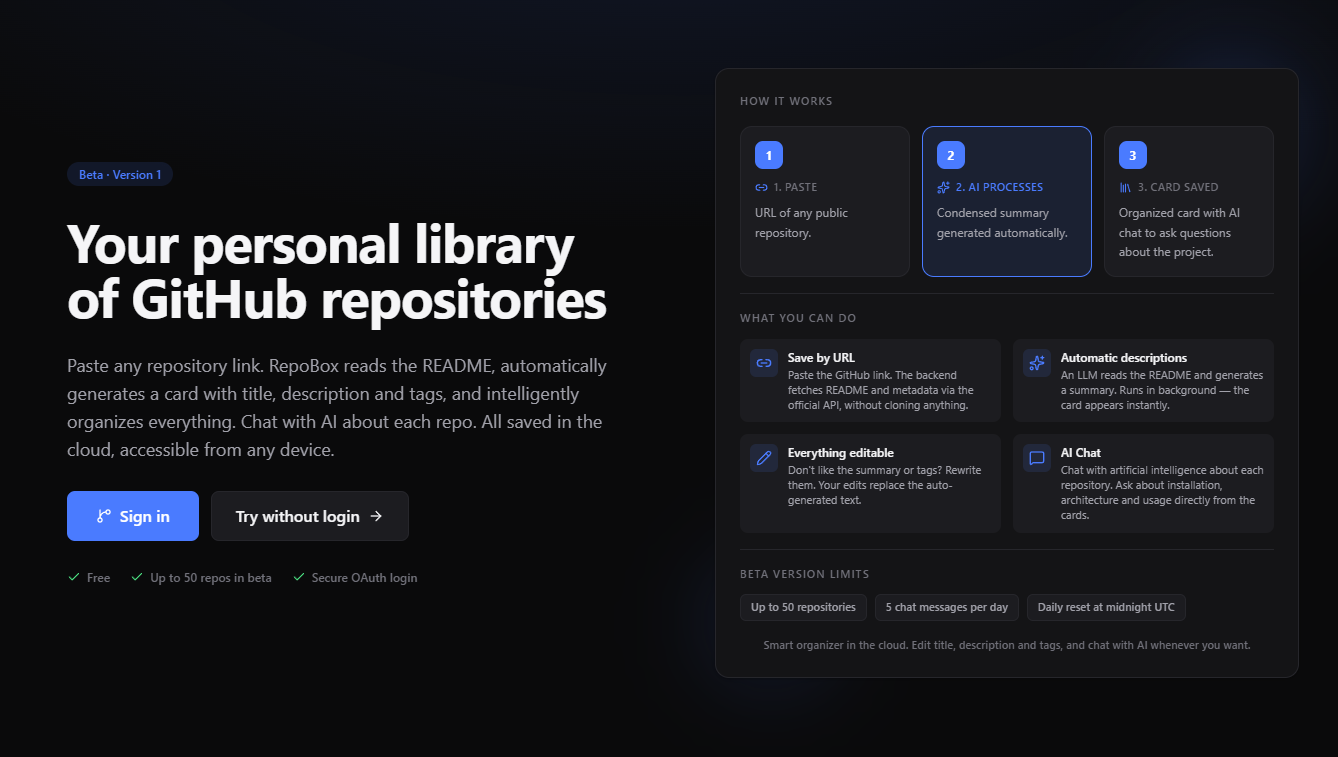Select the Up to 50 repositories chip

(x=803, y=607)
